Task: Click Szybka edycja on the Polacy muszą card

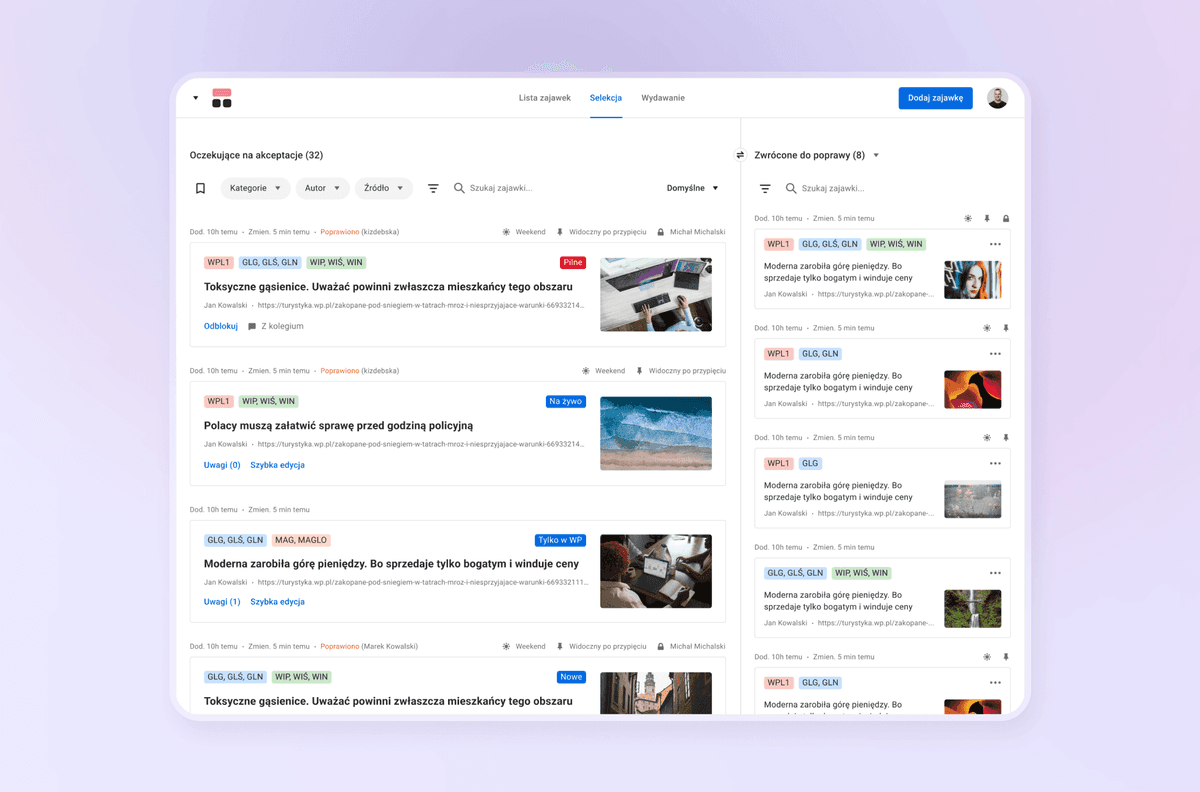Action: tap(278, 465)
